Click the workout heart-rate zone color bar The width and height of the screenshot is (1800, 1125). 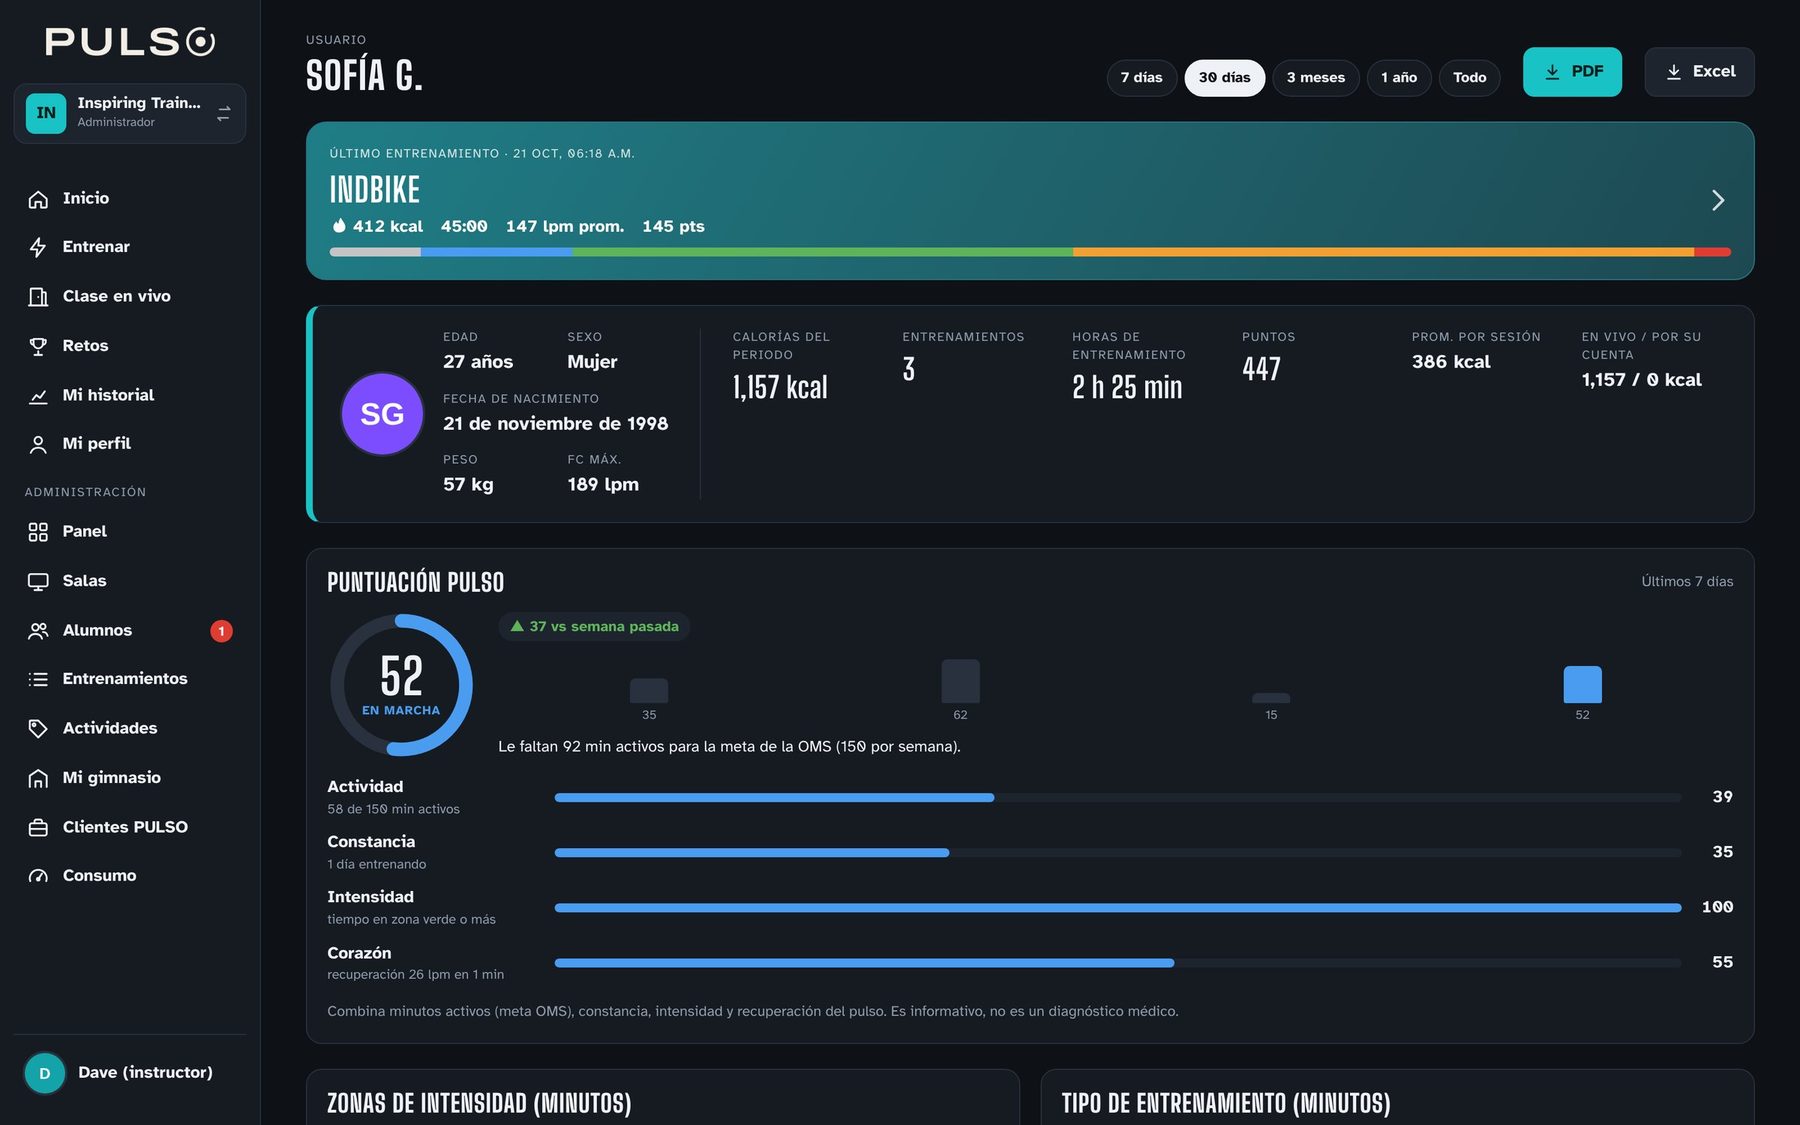[1030, 252]
